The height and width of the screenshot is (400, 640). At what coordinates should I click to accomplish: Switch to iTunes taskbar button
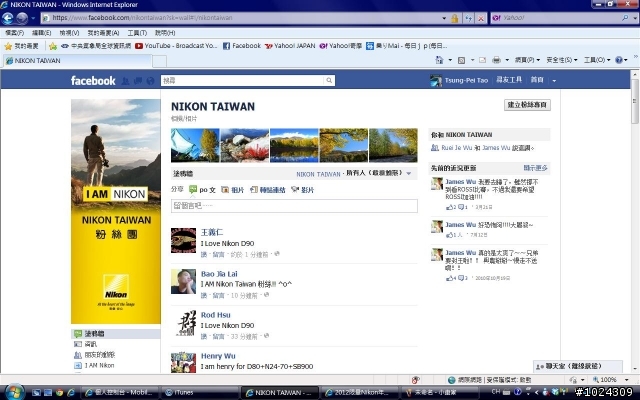pos(199,393)
